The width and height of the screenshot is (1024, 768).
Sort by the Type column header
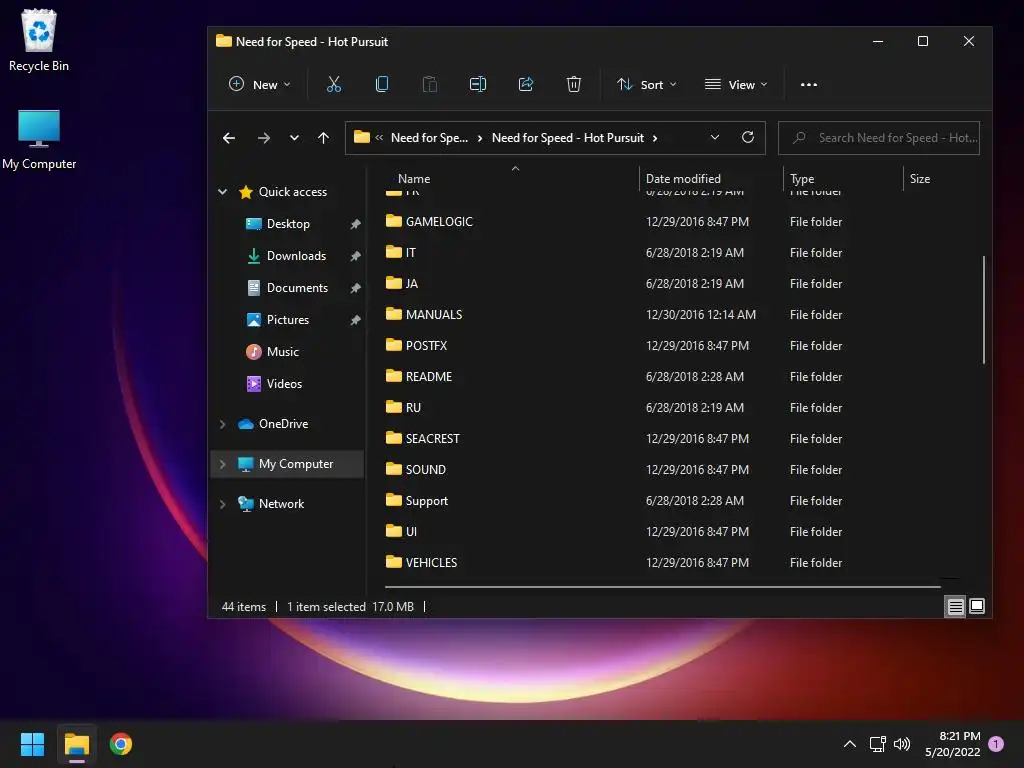click(x=802, y=179)
